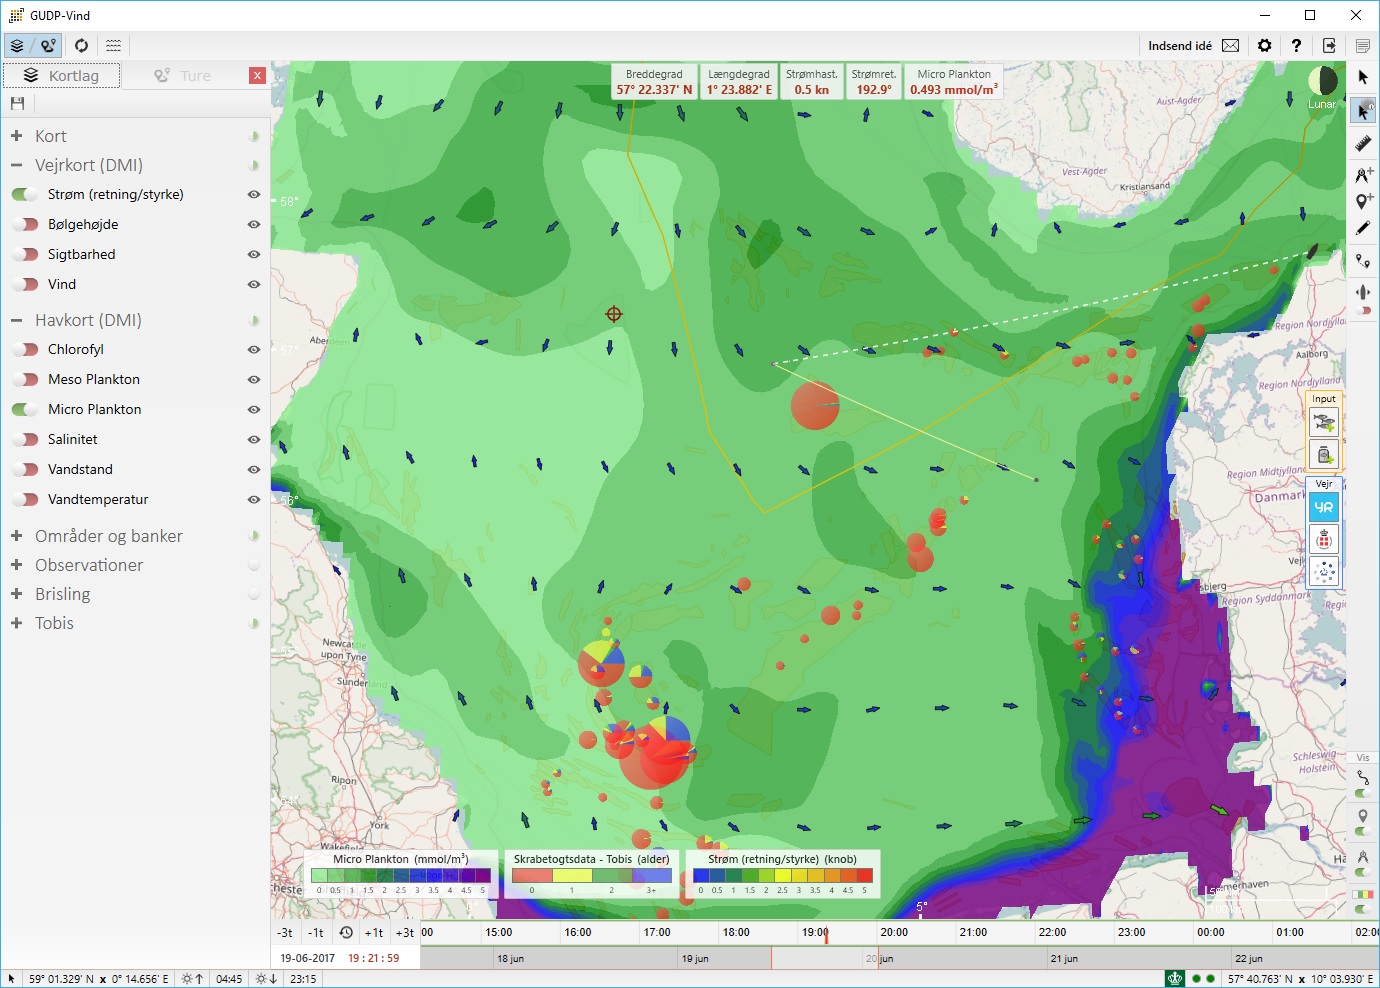1380x988 pixels.
Task: Expand the Brisling section
Action: pos(16,594)
